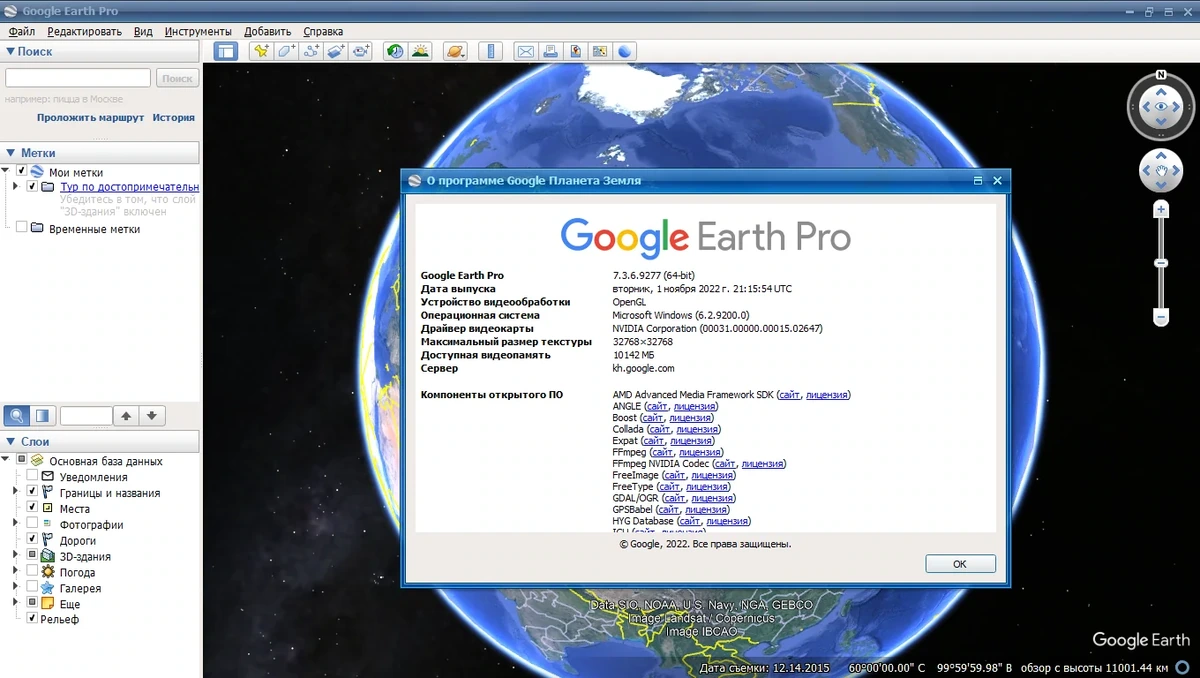Open the FFmpeg лицензия link
The height and width of the screenshot is (678, 1200).
click(x=700, y=452)
